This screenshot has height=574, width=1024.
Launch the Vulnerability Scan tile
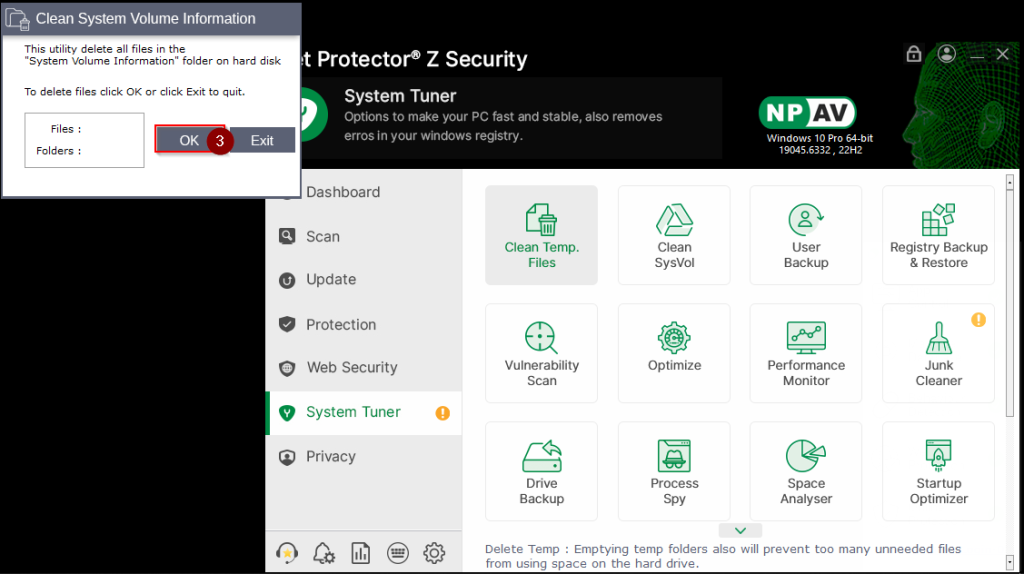coord(541,353)
